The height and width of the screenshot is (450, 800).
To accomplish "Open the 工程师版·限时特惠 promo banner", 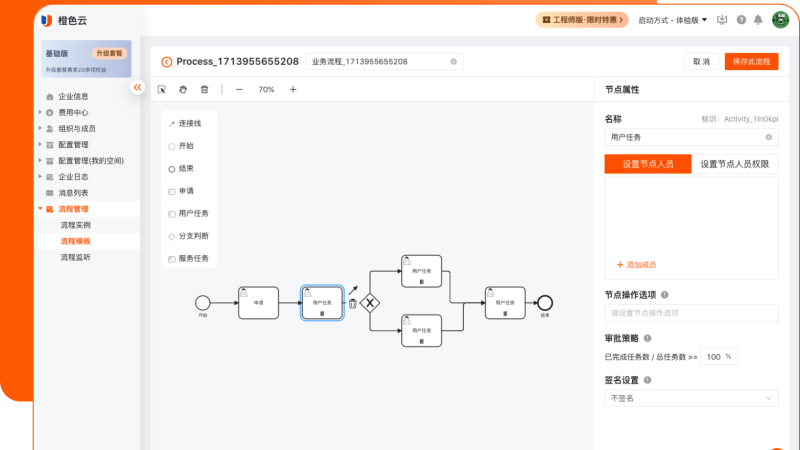I will pos(582,20).
